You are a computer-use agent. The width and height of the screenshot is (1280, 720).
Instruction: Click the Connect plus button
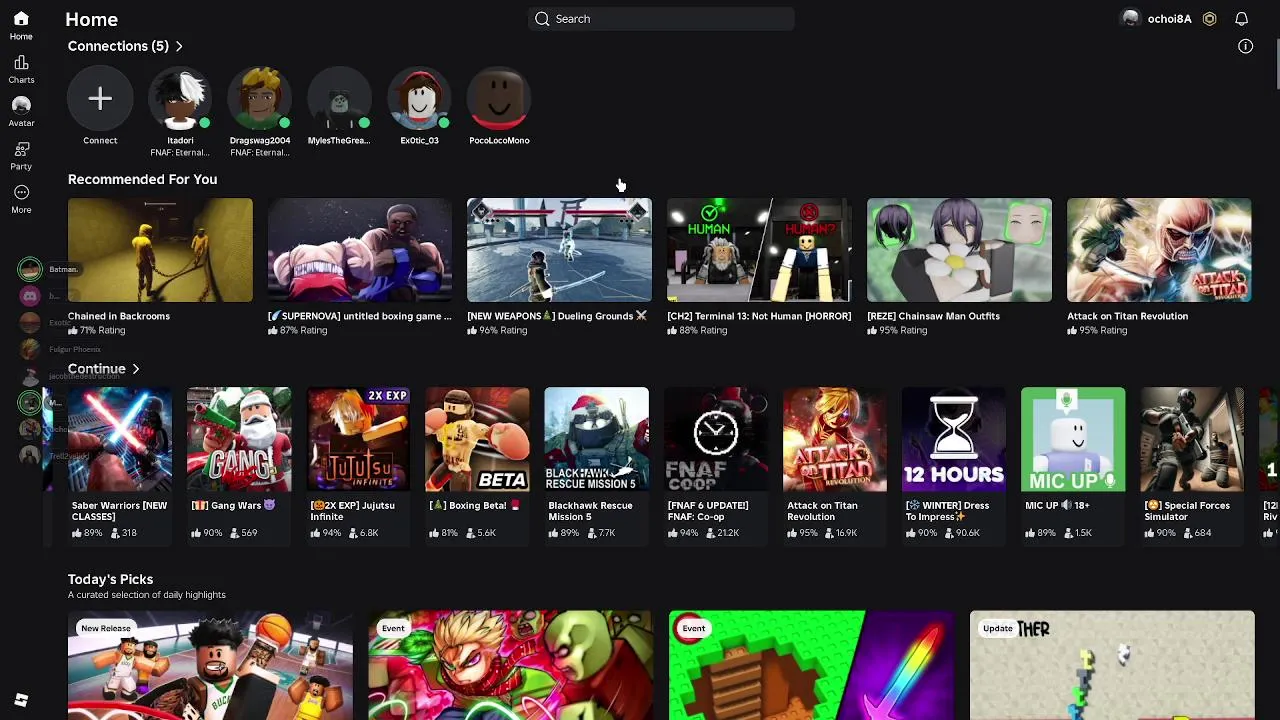tap(100, 99)
